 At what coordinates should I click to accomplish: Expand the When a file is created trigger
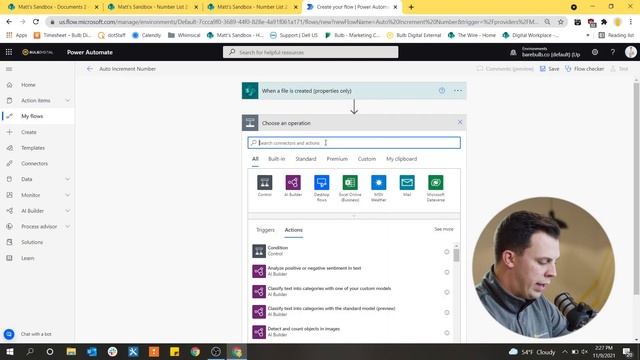point(354,91)
